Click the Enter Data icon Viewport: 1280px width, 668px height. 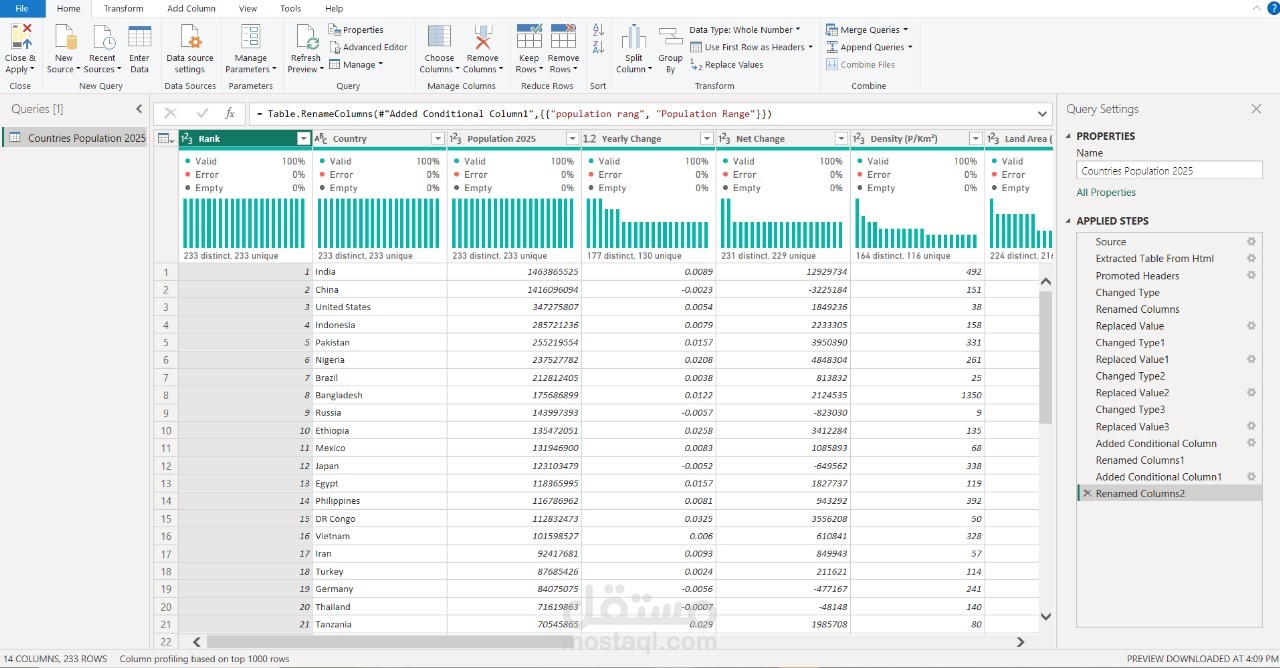tap(139, 37)
